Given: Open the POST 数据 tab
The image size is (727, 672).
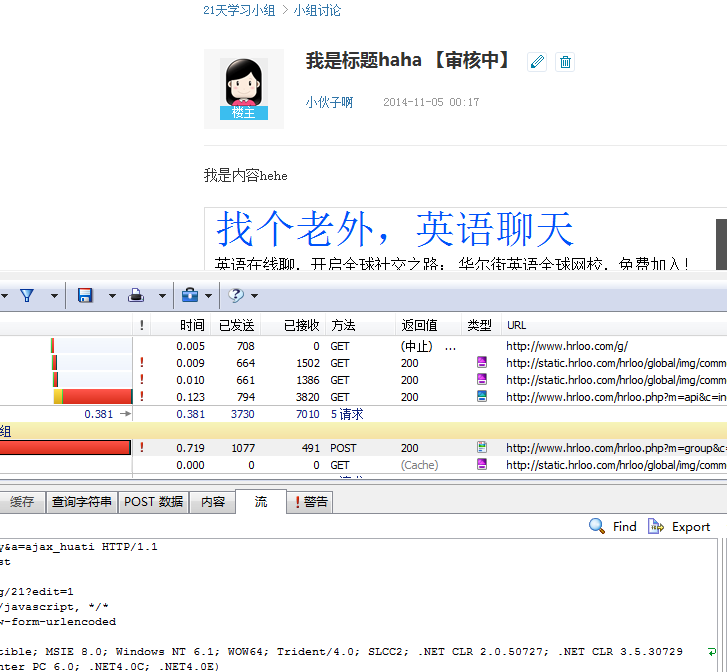Looking at the screenshot, I should point(153,502).
